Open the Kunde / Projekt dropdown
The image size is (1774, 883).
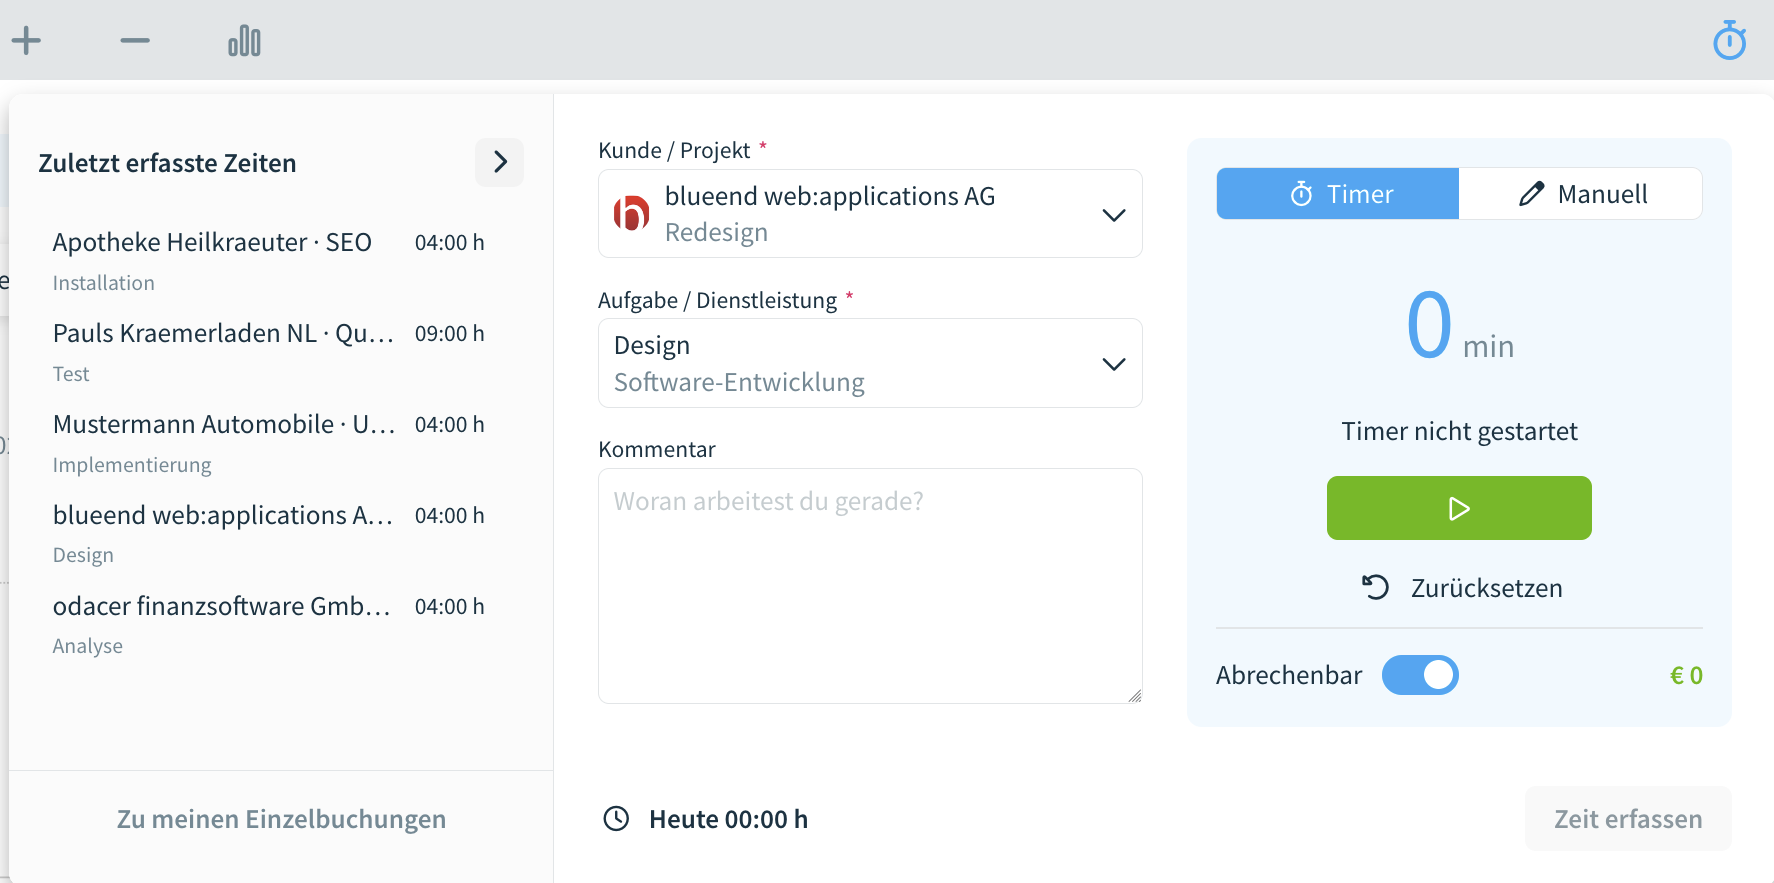pos(870,214)
